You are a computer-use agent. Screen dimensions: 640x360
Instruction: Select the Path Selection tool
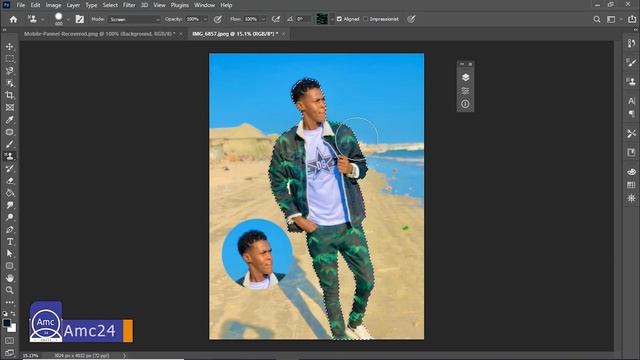[x=9, y=254]
